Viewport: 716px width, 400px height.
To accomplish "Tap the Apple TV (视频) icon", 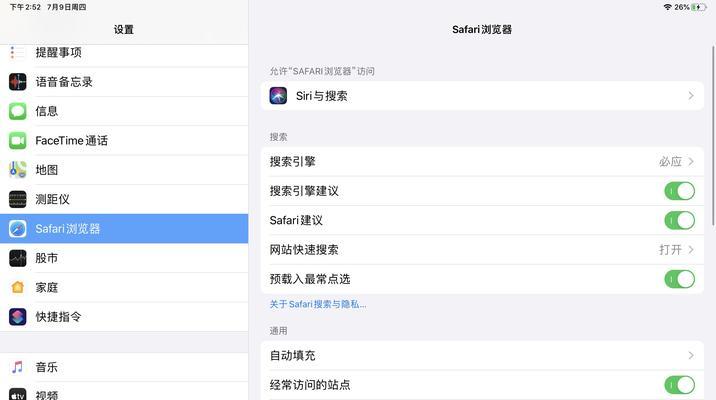I will (x=17, y=395).
